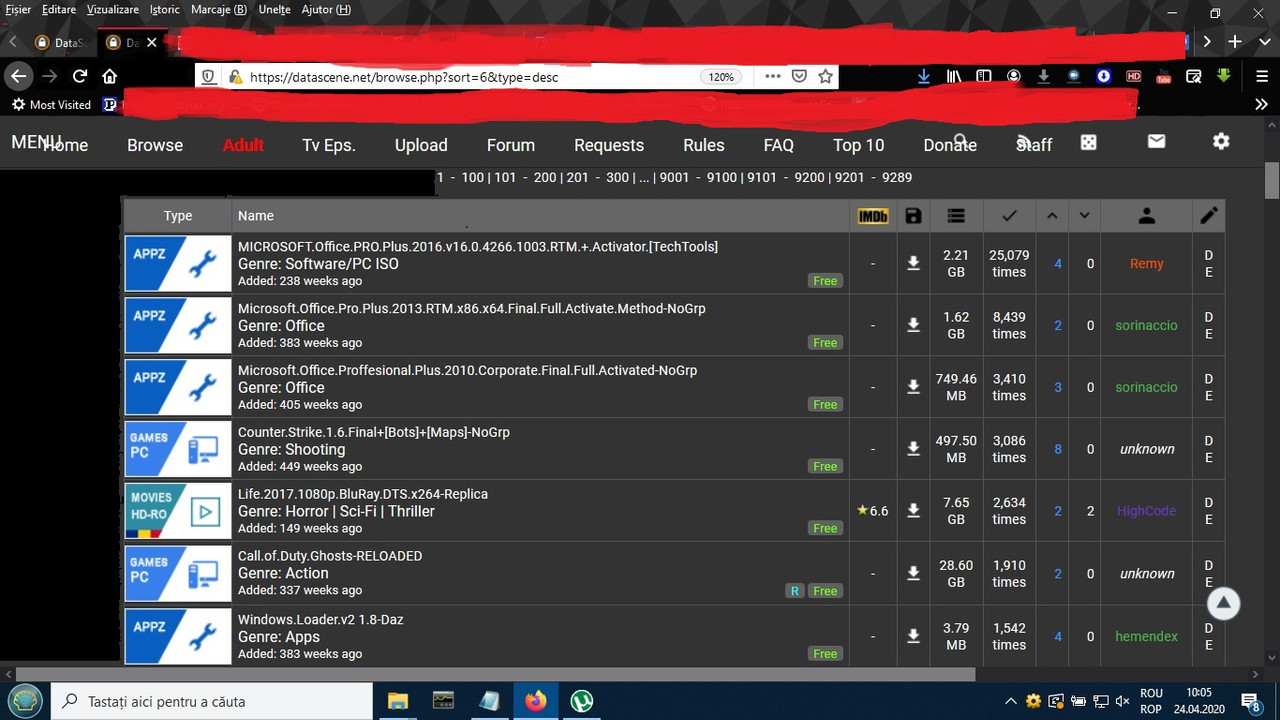Bookmark this page with the star icon
The height and width of the screenshot is (720, 1280).
[x=825, y=76]
